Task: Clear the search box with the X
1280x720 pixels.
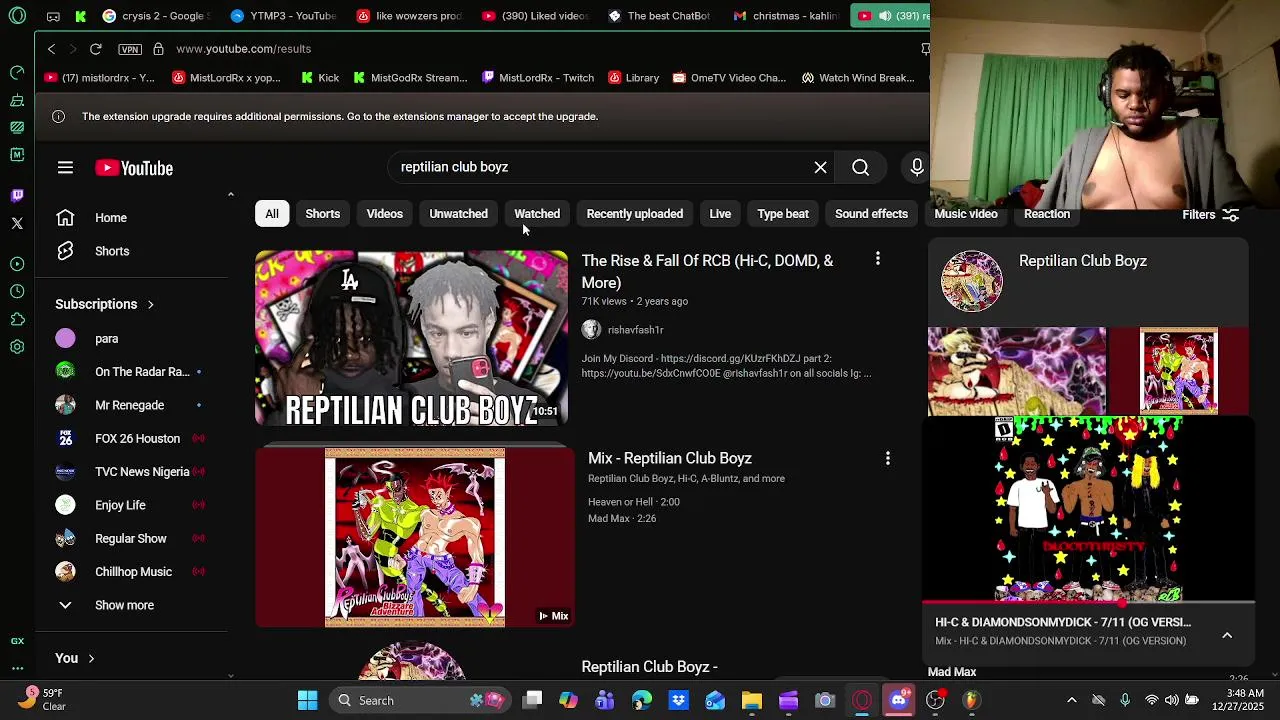Action: coord(820,168)
